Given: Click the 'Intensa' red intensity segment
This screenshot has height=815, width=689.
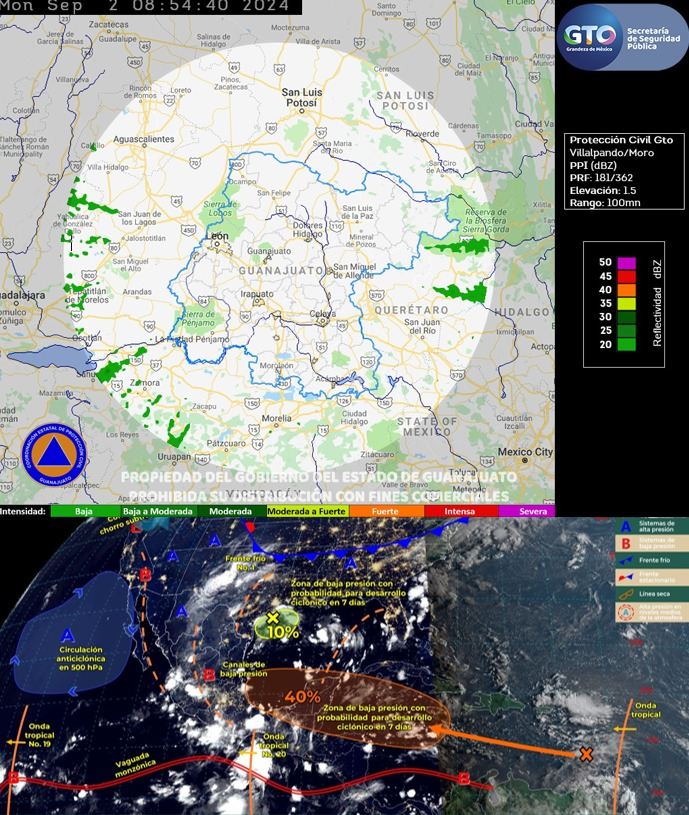Looking at the screenshot, I should point(461,511).
